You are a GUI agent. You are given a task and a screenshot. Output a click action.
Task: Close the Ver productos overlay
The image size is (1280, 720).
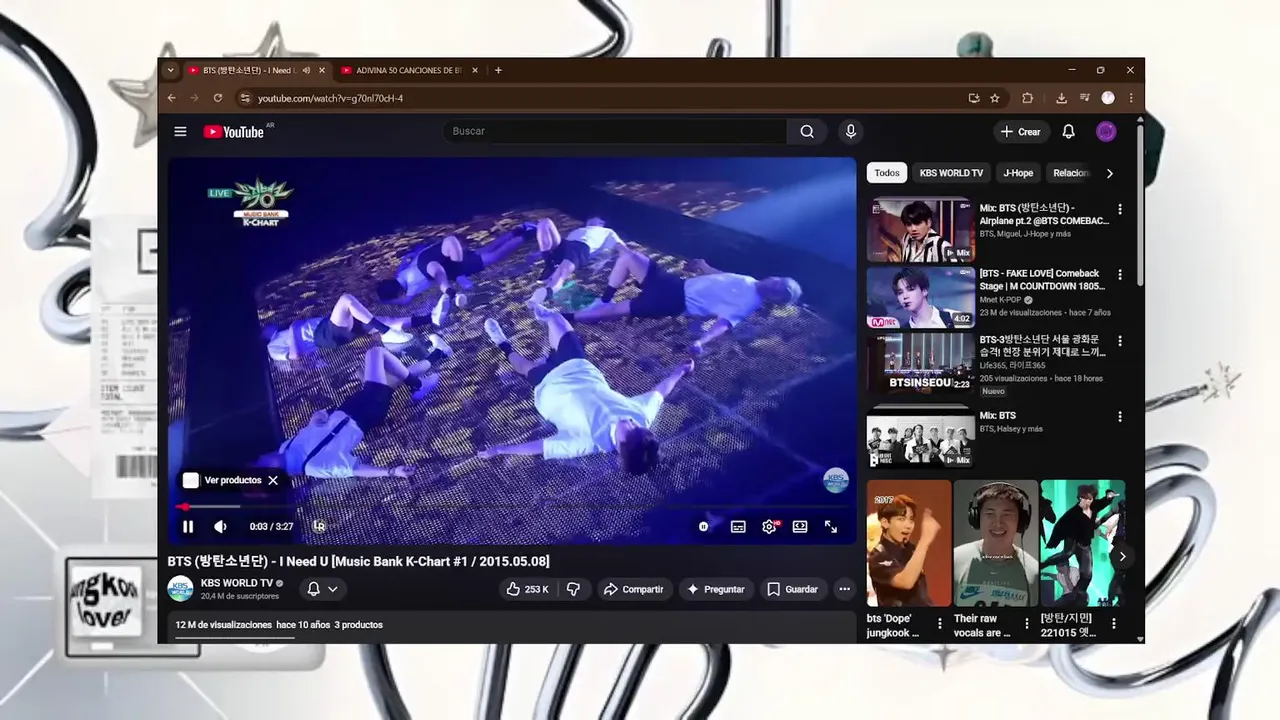point(273,480)
